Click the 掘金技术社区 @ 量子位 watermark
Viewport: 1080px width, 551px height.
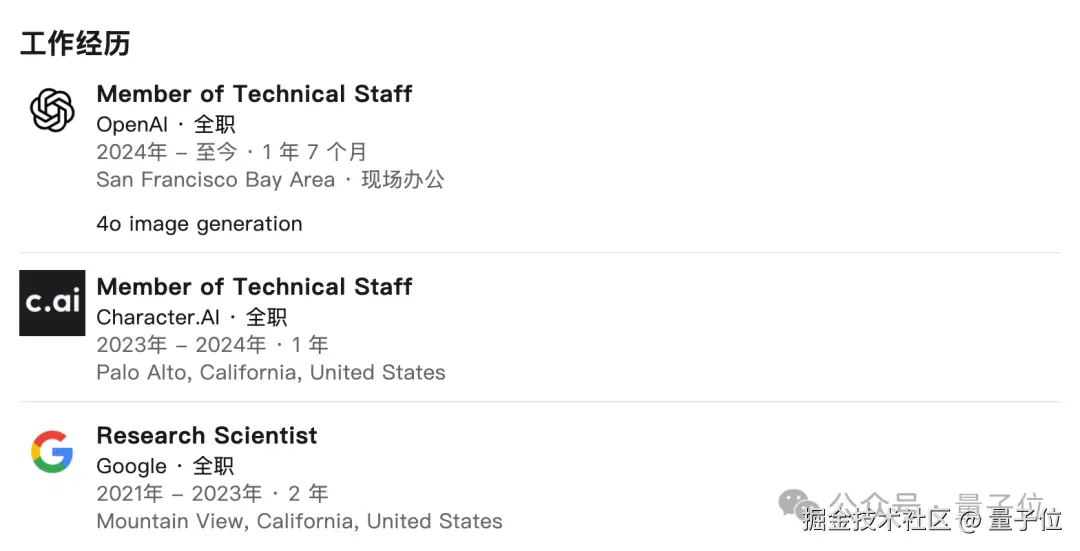pos(932,522)
